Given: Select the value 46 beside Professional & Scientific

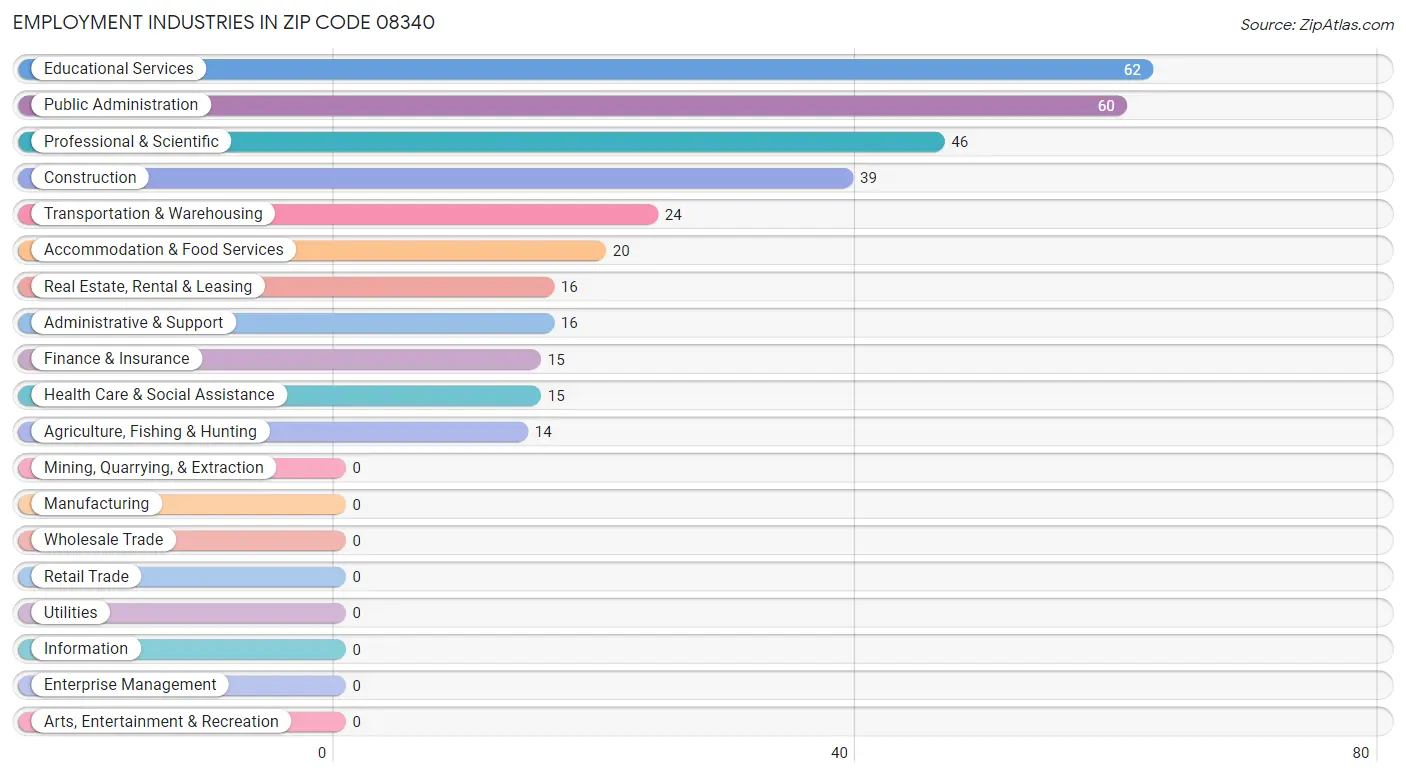Looking at the screenshot, I should pyautogui.click(x=960, y=142).
